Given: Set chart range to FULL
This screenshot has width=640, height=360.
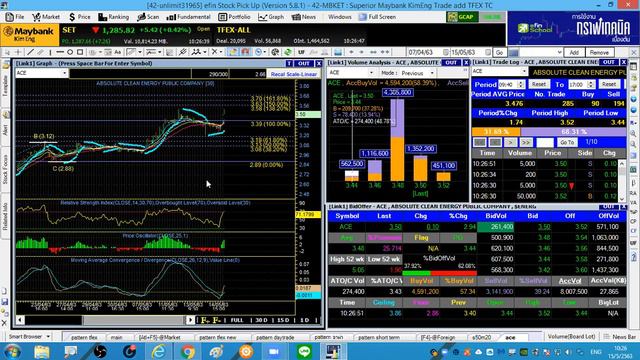Looking at the screenshot, I should coord(237,320).
